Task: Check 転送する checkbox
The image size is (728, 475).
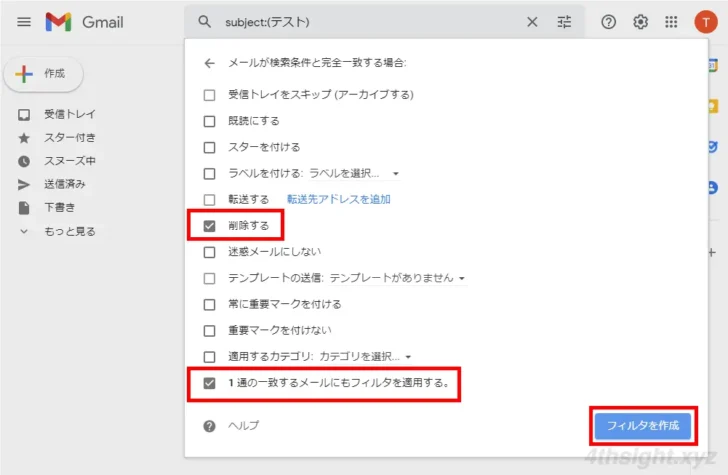Action: [x=209, y=200]
